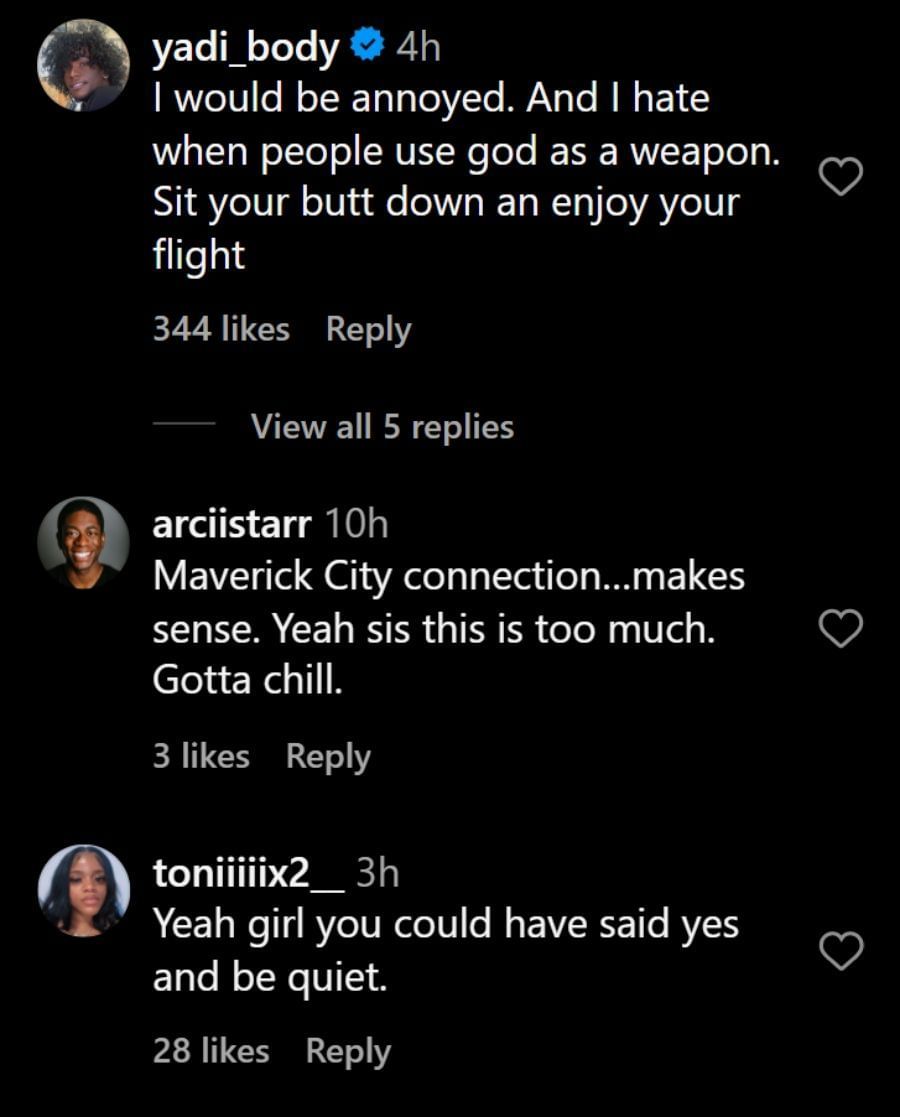This screenshot has height=1117, width=900.
Task: Expand View all 5 replies
Action: [382, 427]
